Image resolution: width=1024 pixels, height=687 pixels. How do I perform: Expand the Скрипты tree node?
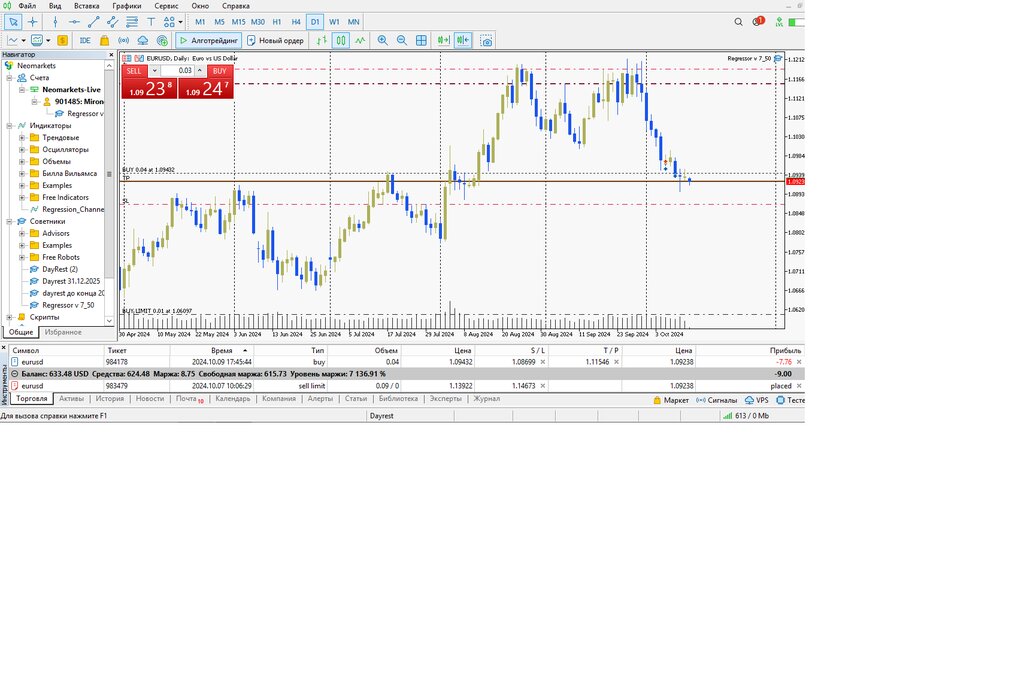pyautogui.click(x=9, y=317)
